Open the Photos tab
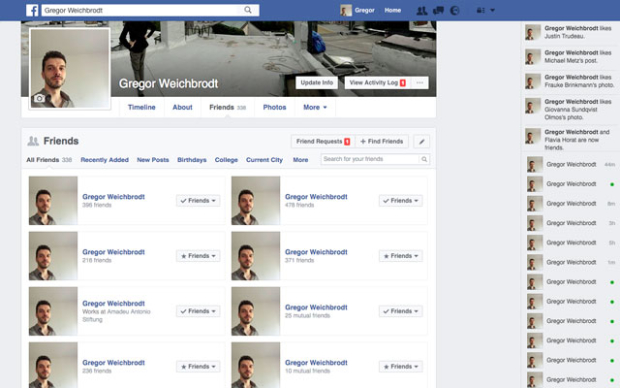Viewport: 620px width, 388px height. [x=274, y=108]
